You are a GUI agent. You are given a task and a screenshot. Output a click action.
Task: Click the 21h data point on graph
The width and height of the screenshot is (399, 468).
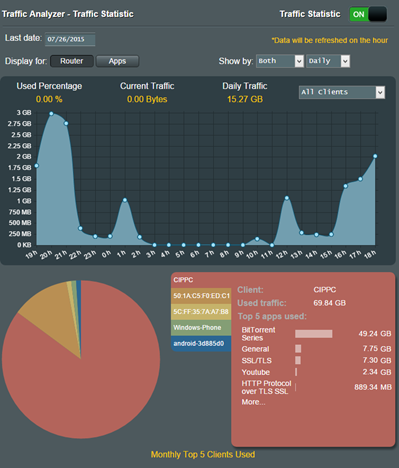(x=66, y=123)
